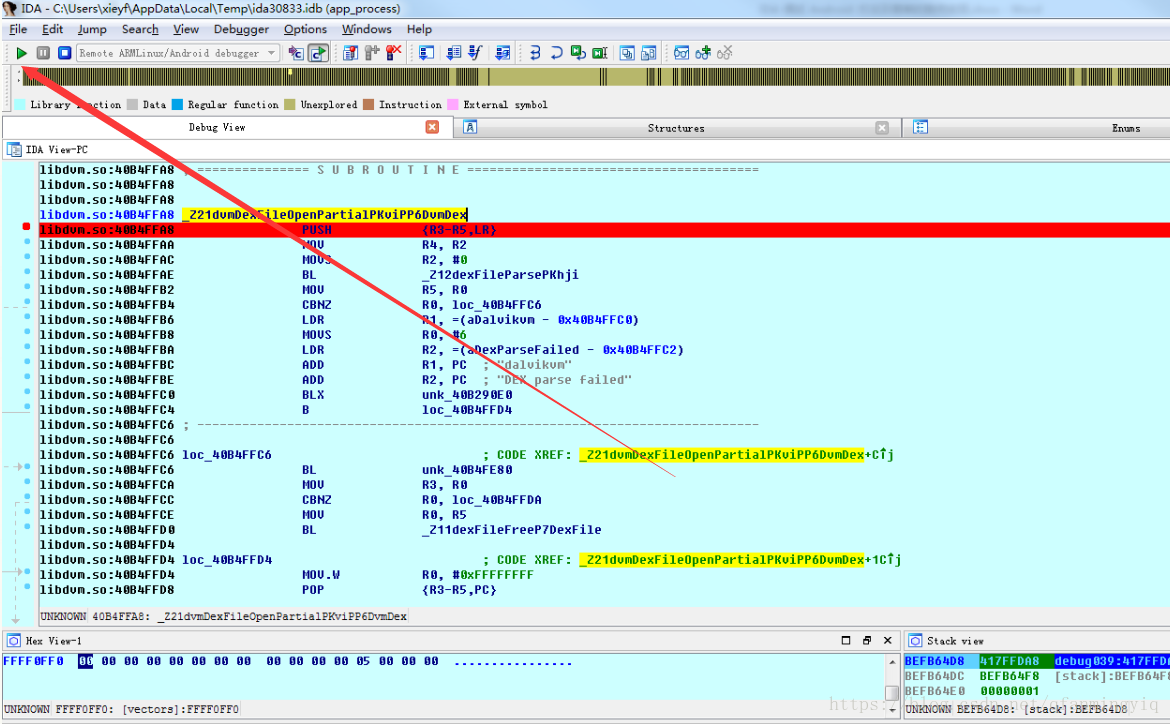Screen dimensions: 1170x724
Task: Click the Run to cursor icon
Action: pos(600,53)
